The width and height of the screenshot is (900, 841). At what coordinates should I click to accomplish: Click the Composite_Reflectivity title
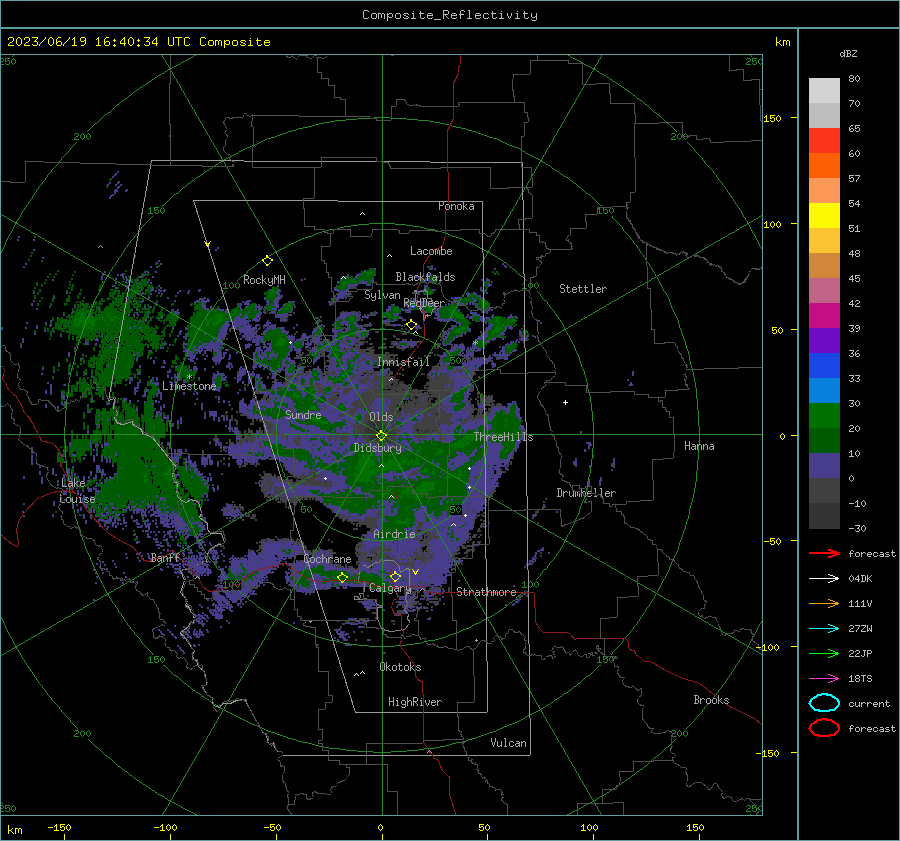point(450,15)
